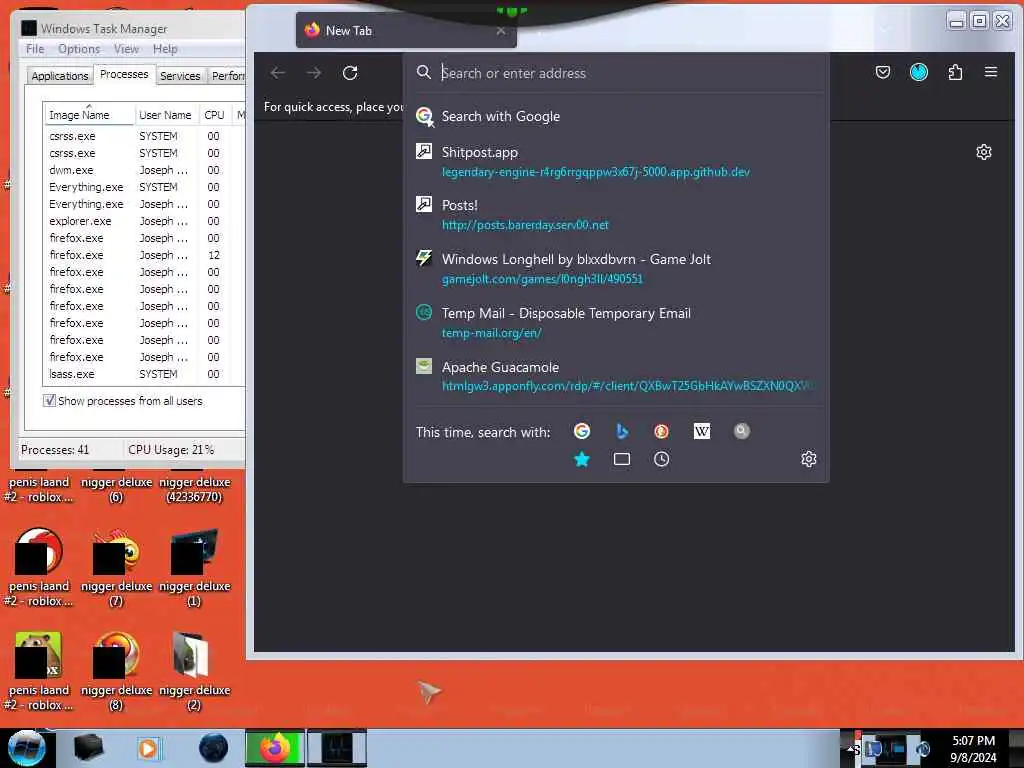Search bookmarks using the star icon
The image size is (1024, 768).
click(581, 459)
